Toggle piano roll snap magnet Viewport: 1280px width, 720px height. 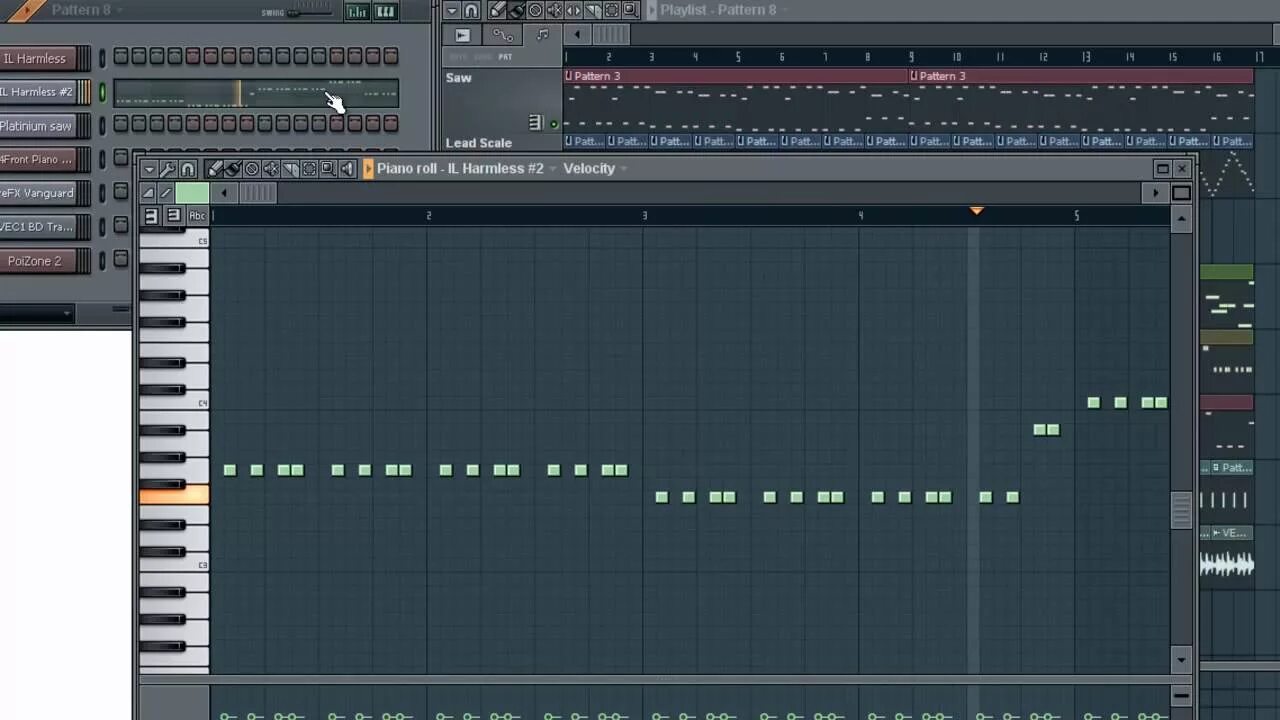(188, 169)
